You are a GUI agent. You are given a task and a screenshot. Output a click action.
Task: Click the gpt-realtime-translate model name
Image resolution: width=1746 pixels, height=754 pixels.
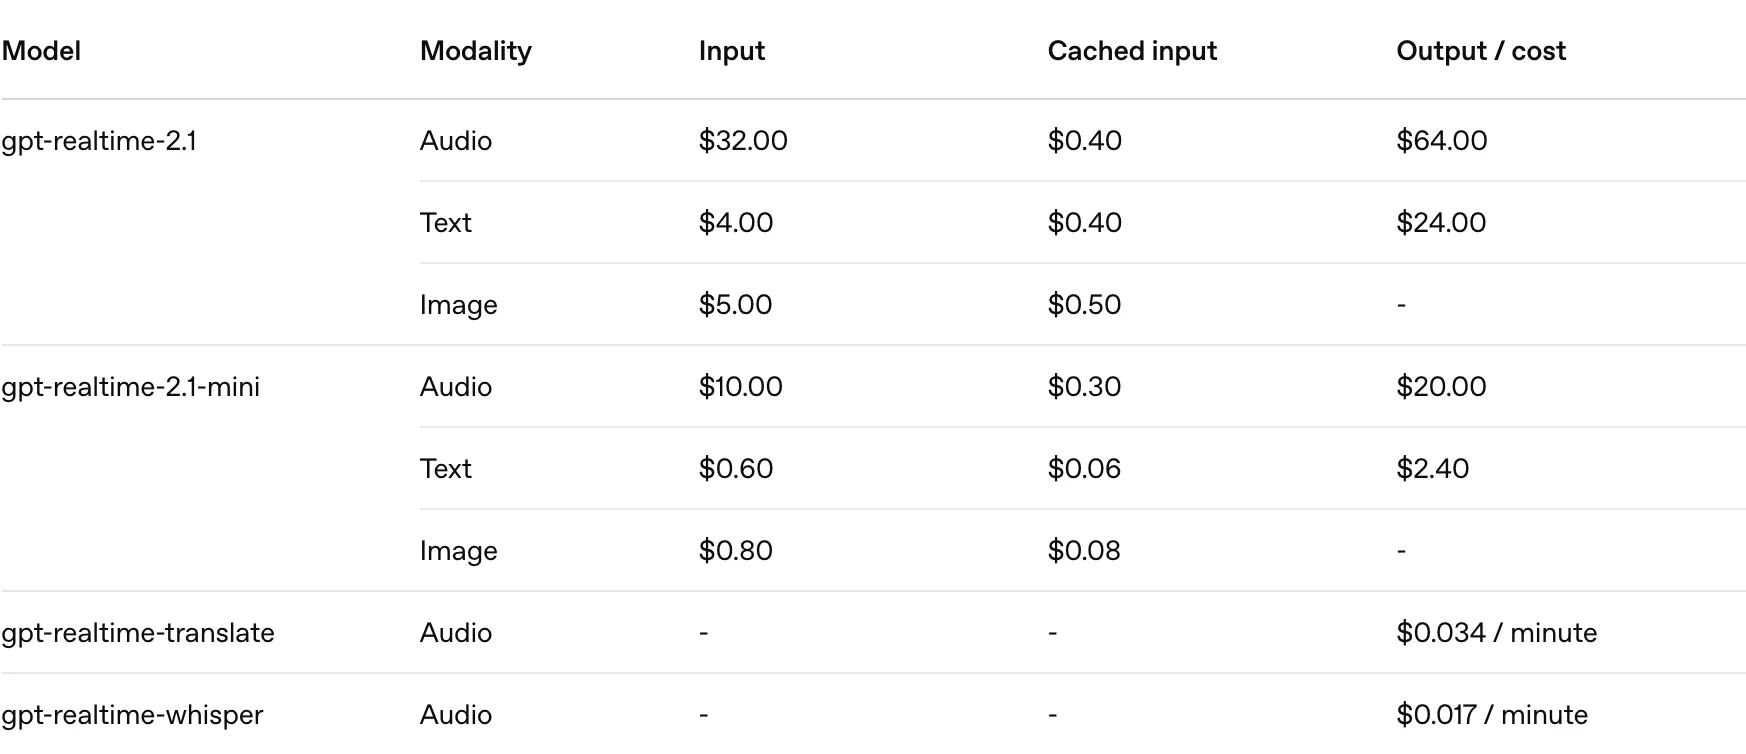[138, 633]
